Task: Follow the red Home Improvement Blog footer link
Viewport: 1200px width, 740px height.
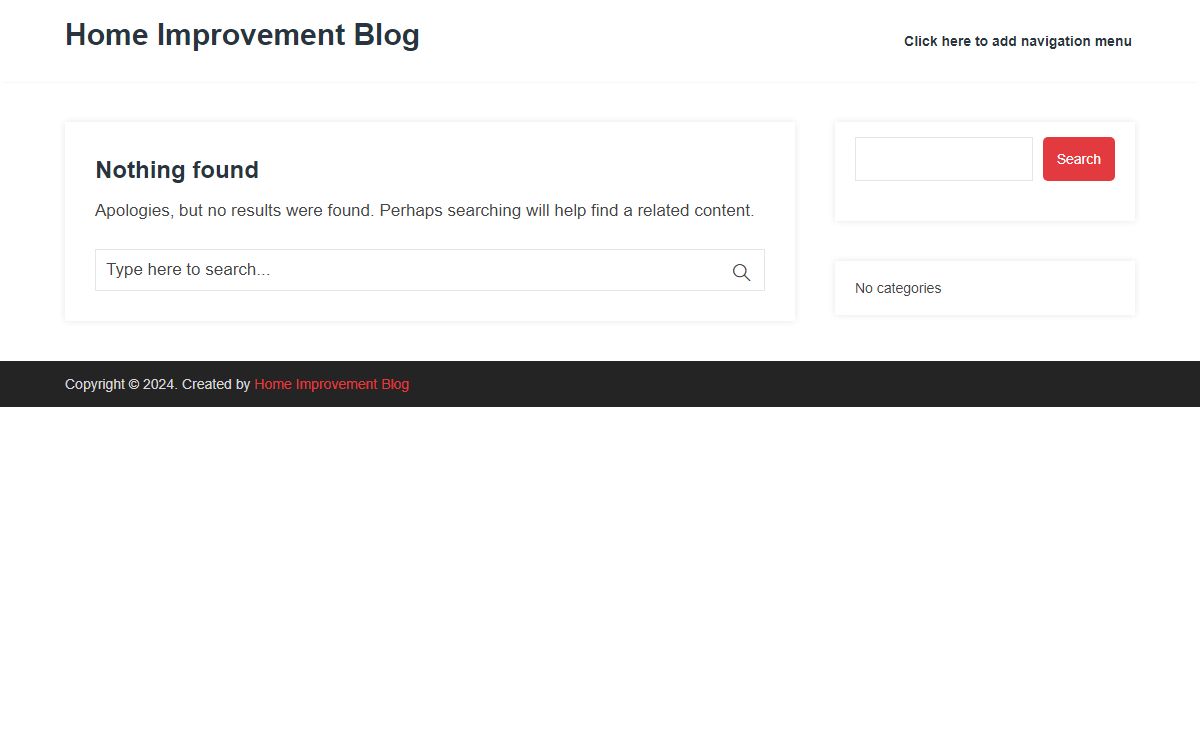Action: point(332,384)
